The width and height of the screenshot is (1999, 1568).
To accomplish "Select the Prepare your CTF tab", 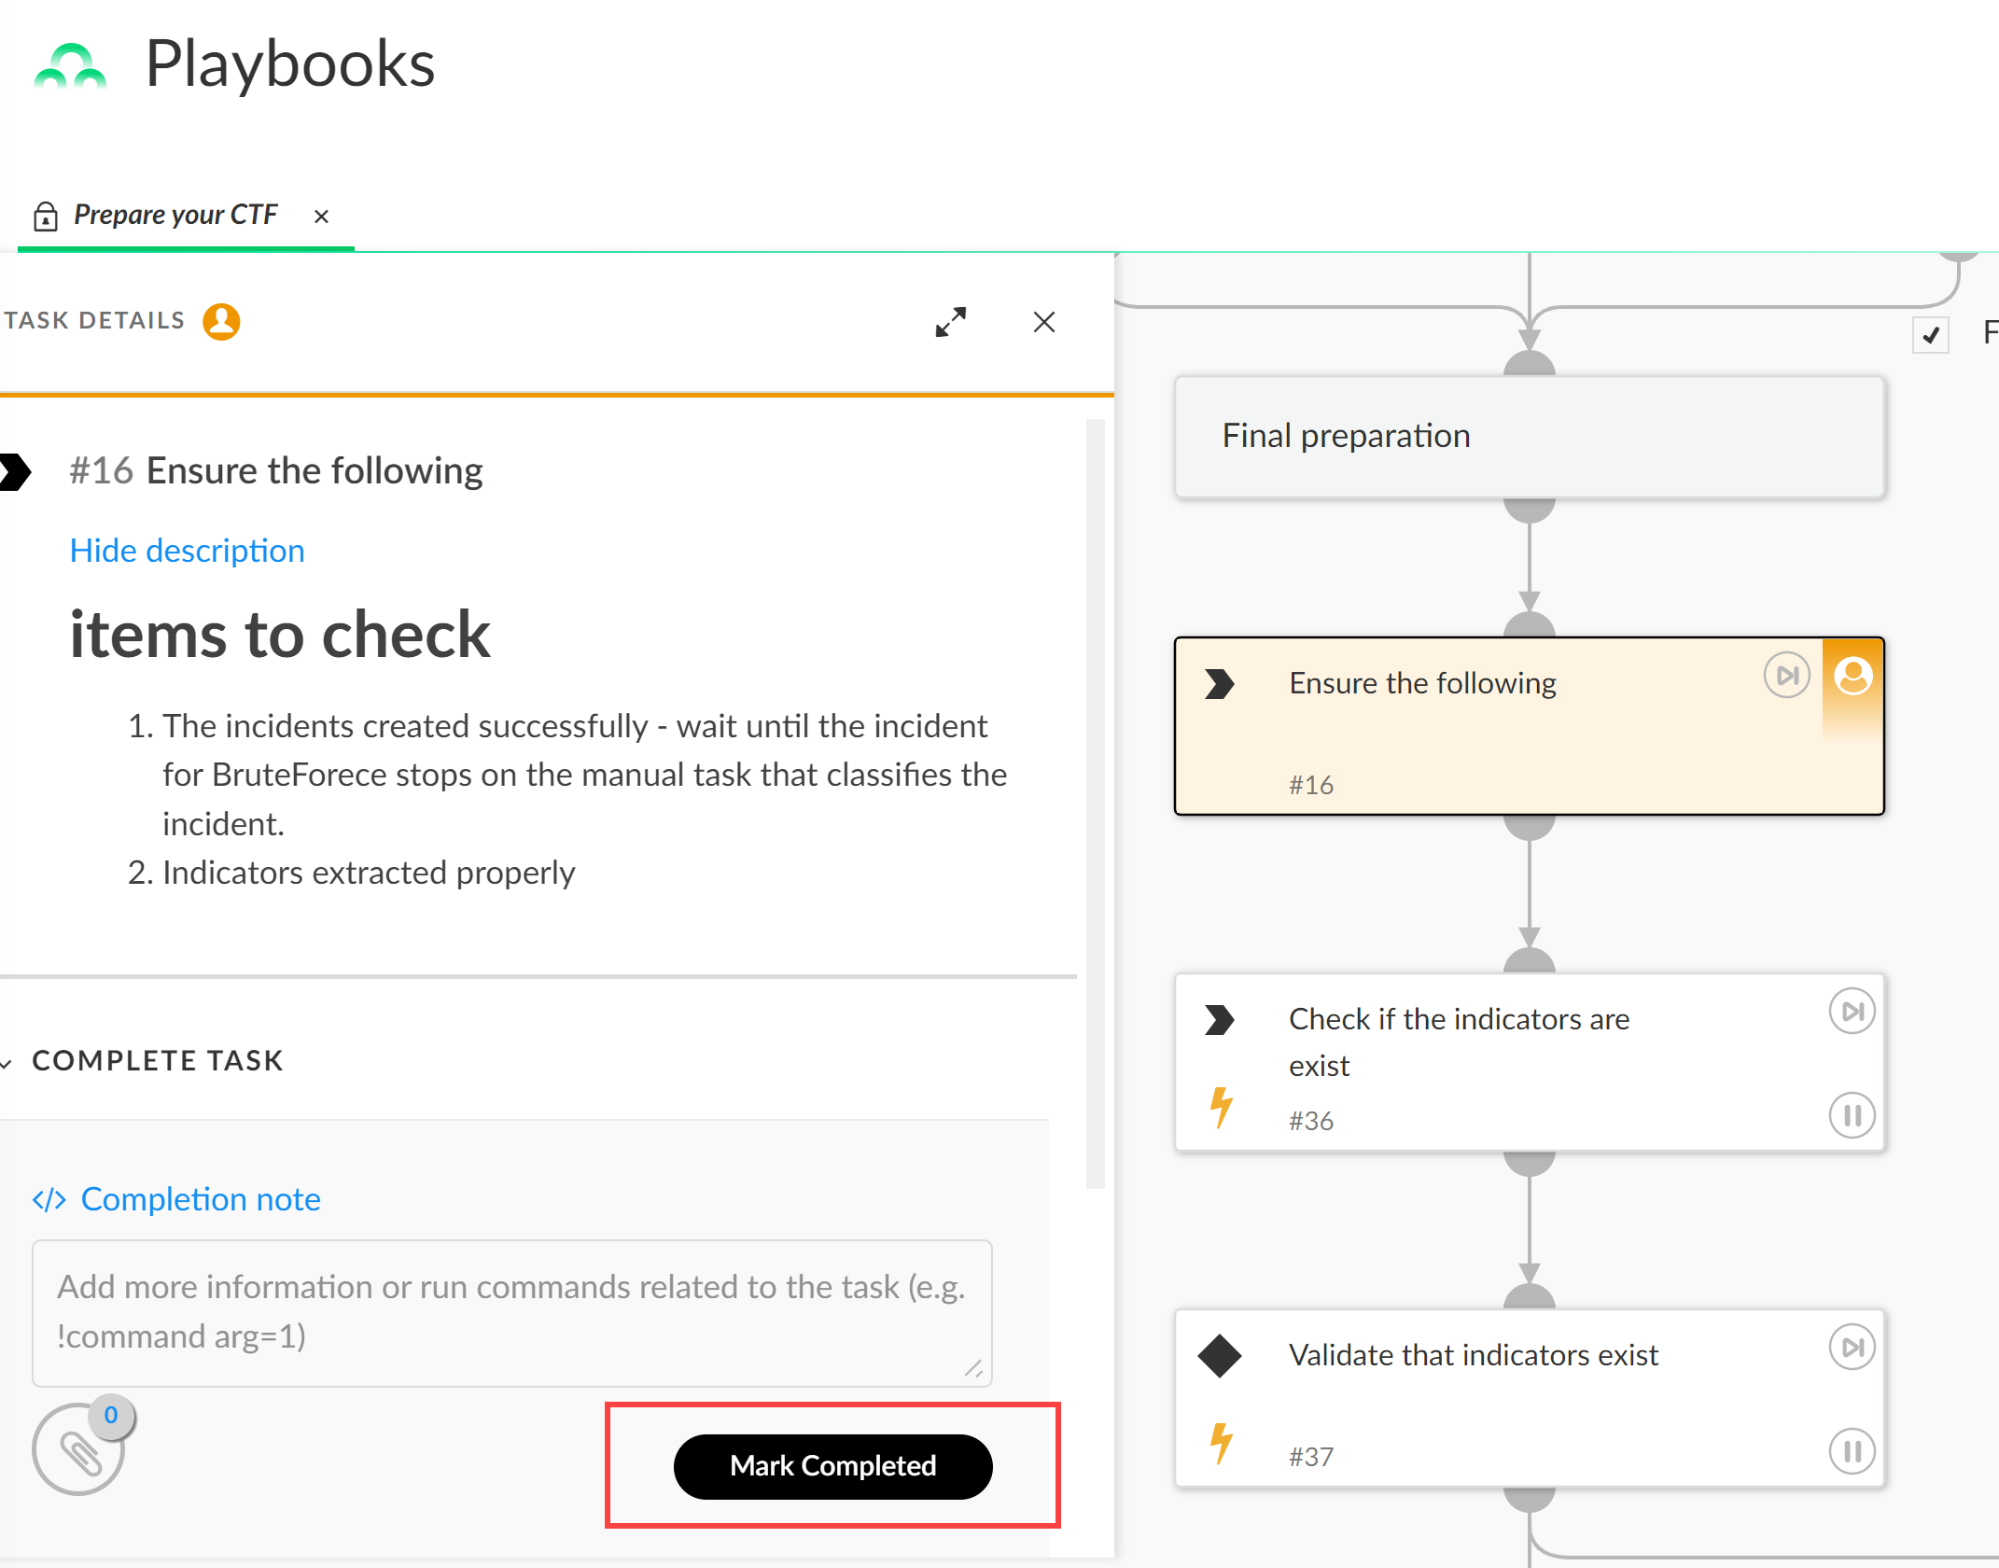I will point(175,215).
